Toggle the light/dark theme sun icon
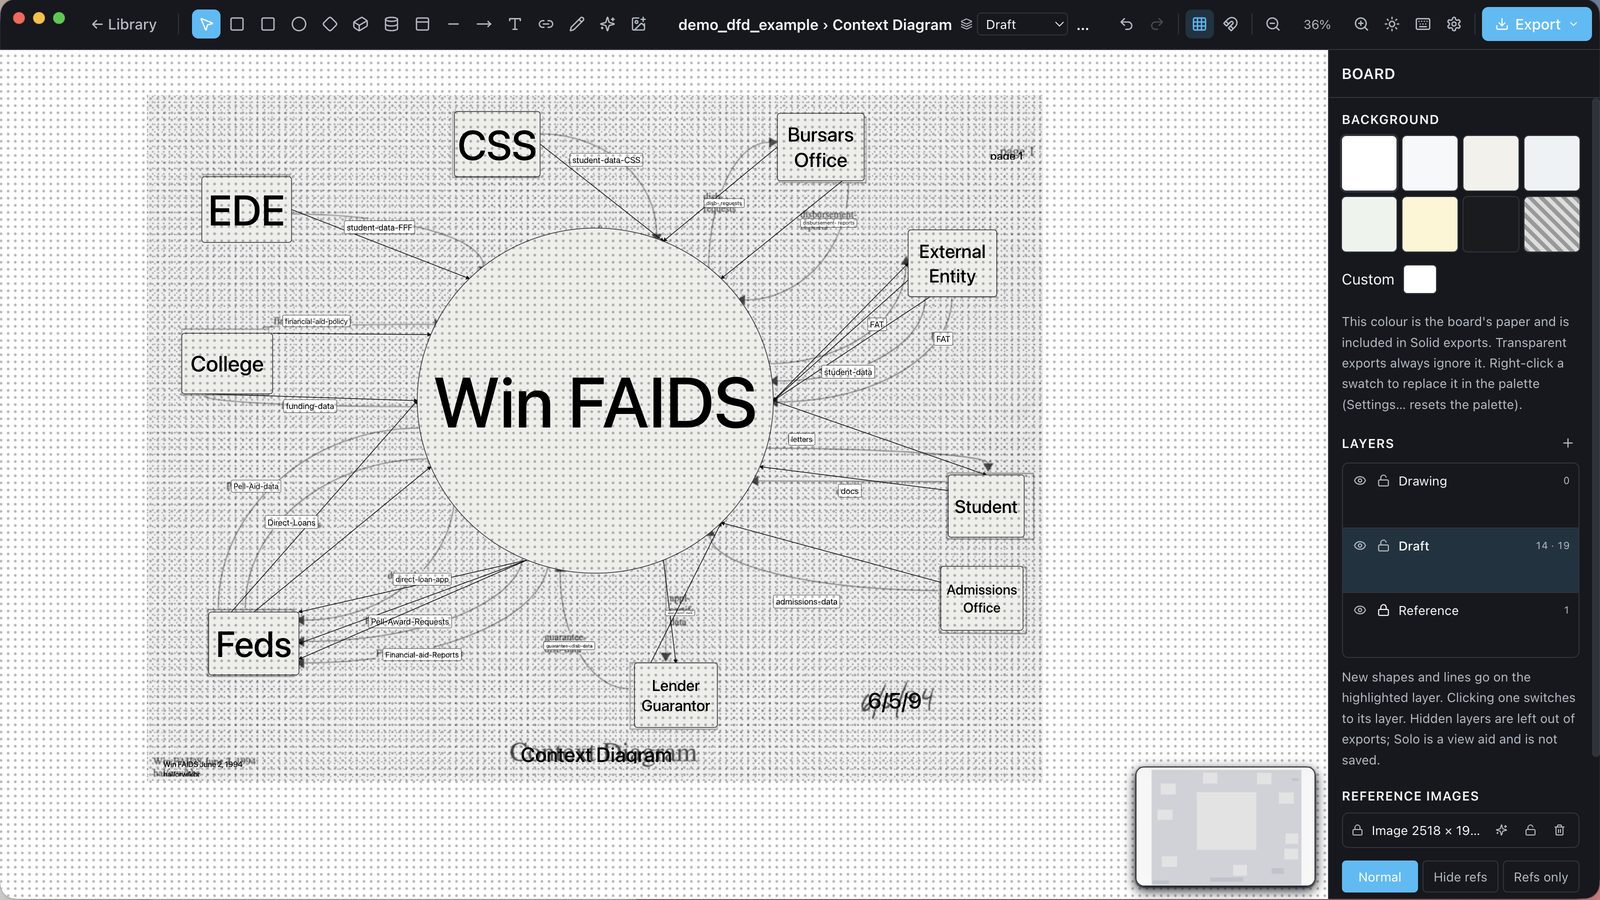The image size is (1600, 900). pyautogui.click(x=1392, y=24)
